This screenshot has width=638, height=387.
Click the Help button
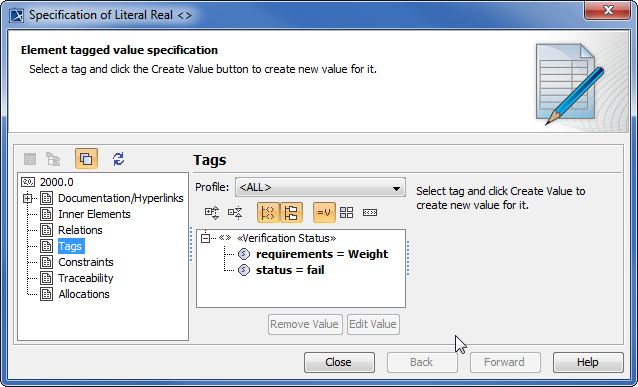(x=588, y=362)
